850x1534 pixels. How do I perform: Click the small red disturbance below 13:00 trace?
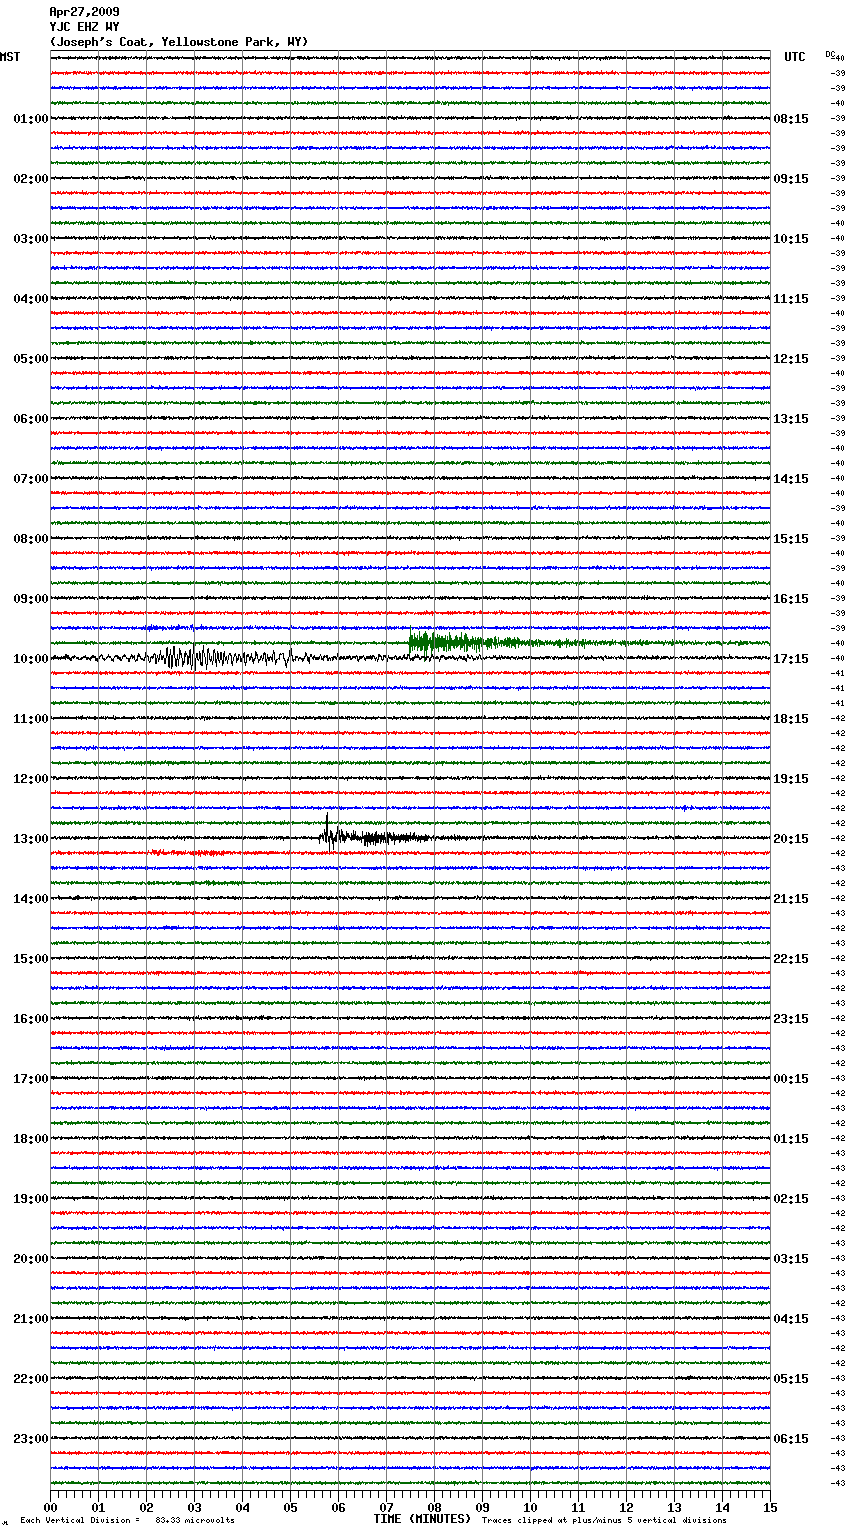[x=188, y=853]
